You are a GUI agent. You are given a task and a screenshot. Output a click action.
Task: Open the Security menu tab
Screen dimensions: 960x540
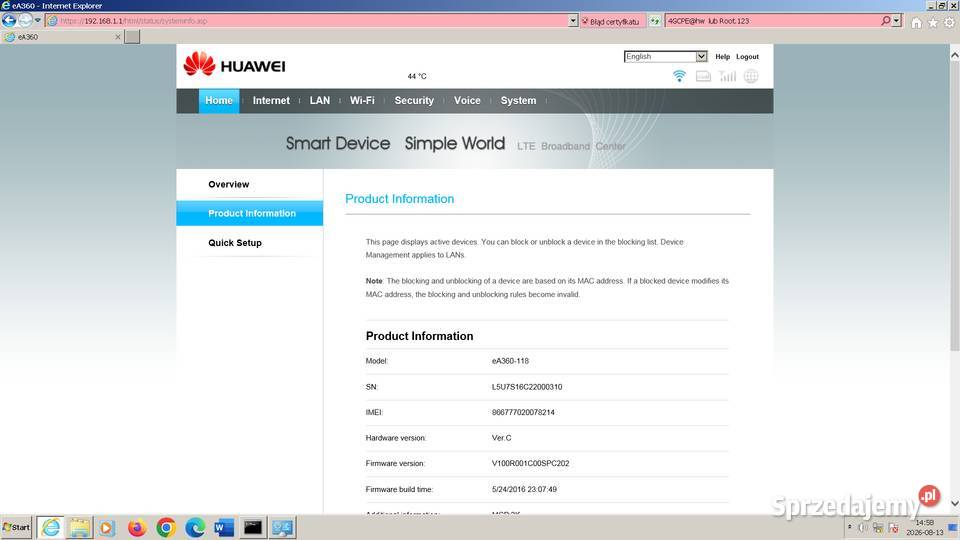[414, 100]
